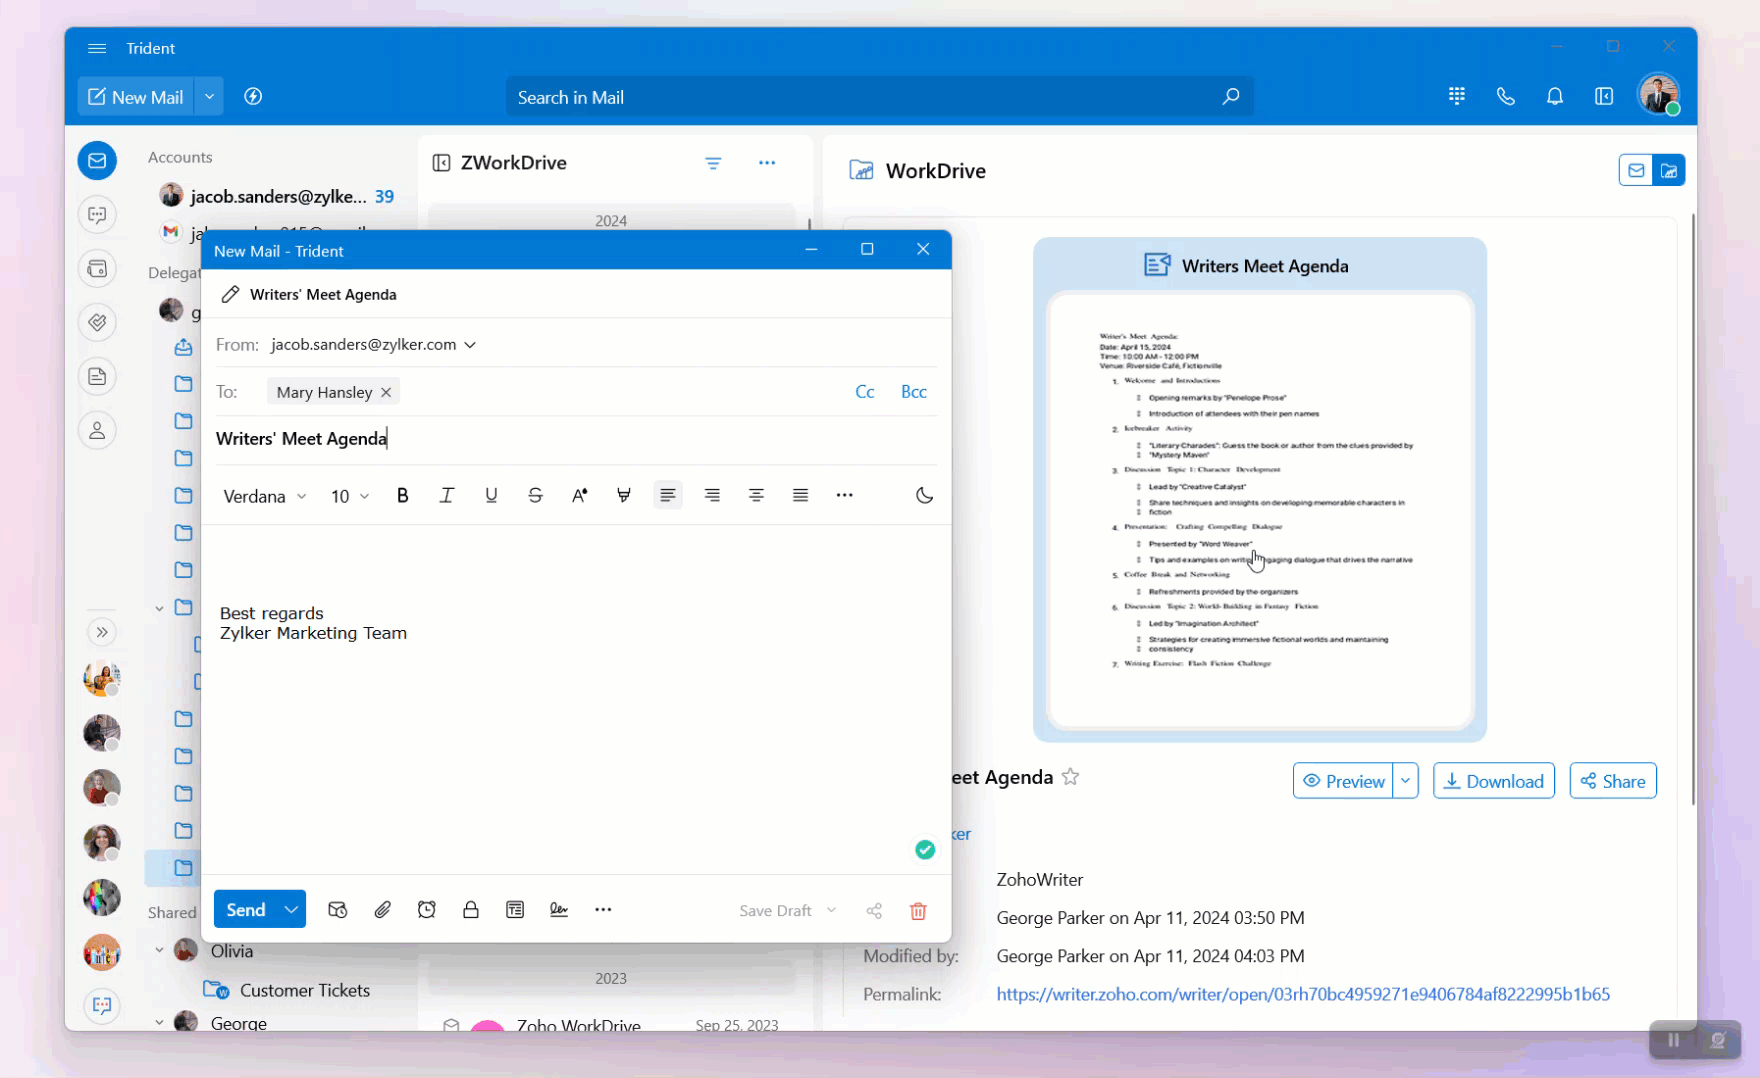Open the writer.zoho.com permalink

[x=1303, y=994]
